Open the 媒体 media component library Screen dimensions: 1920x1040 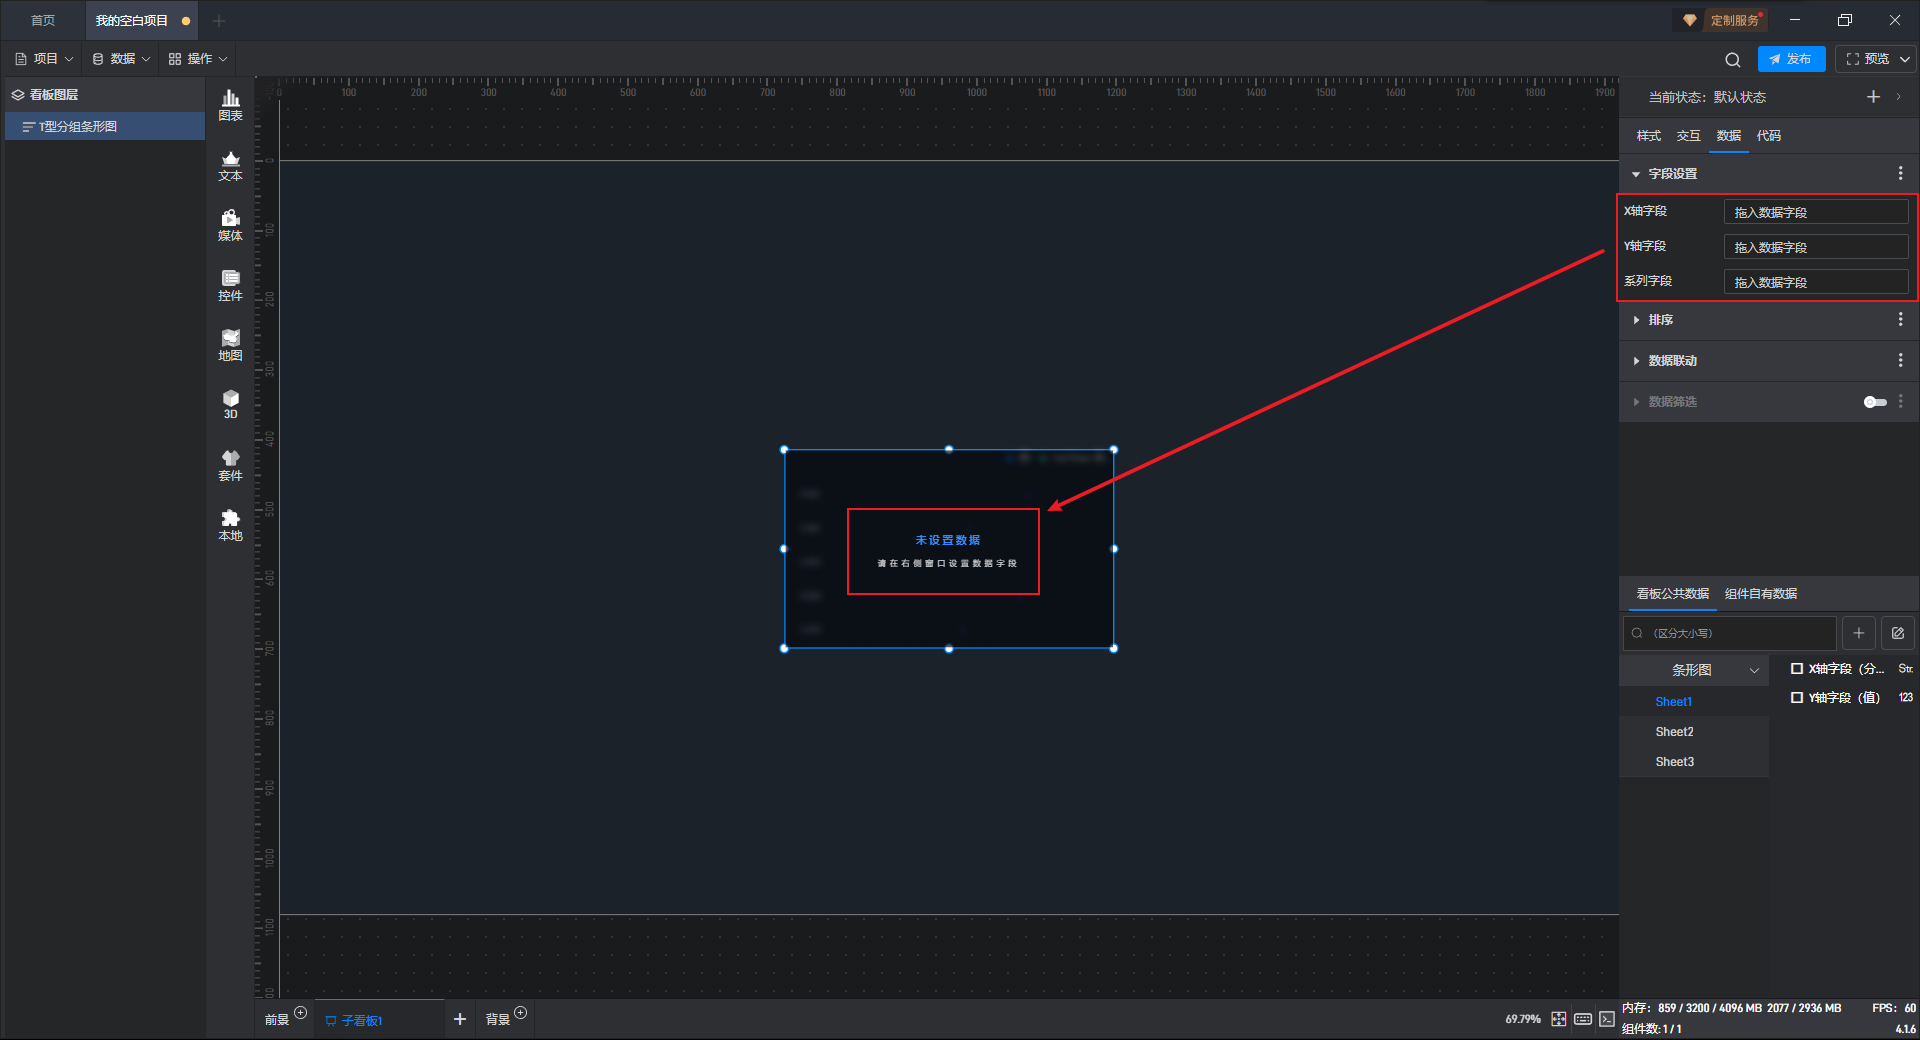tap(230, 225)
